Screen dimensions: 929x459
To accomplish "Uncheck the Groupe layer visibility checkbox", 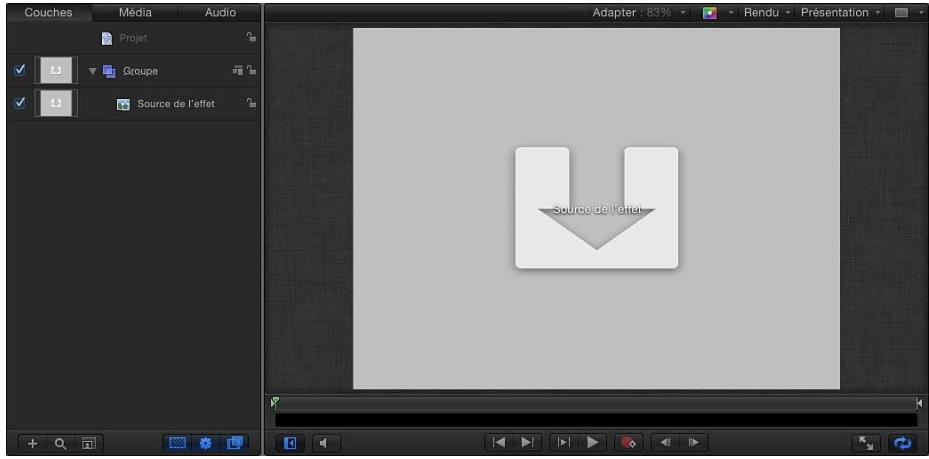I will pyautogui.click(x=20, y=70).
